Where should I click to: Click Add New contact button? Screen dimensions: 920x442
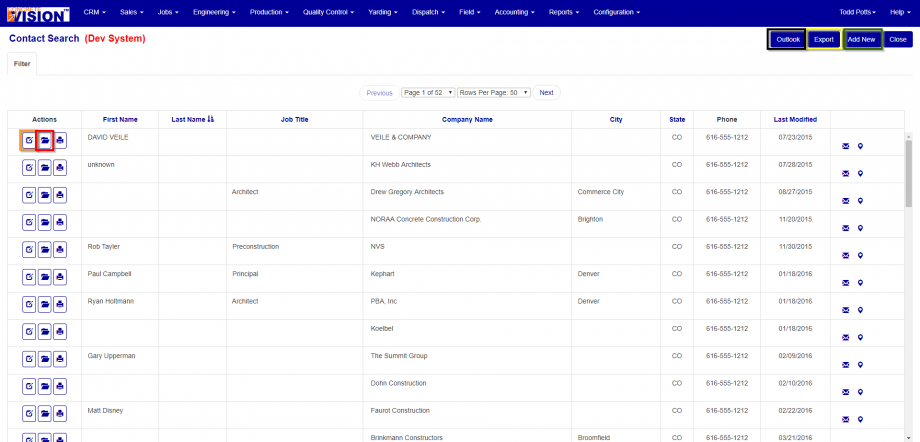click(861, 39)
